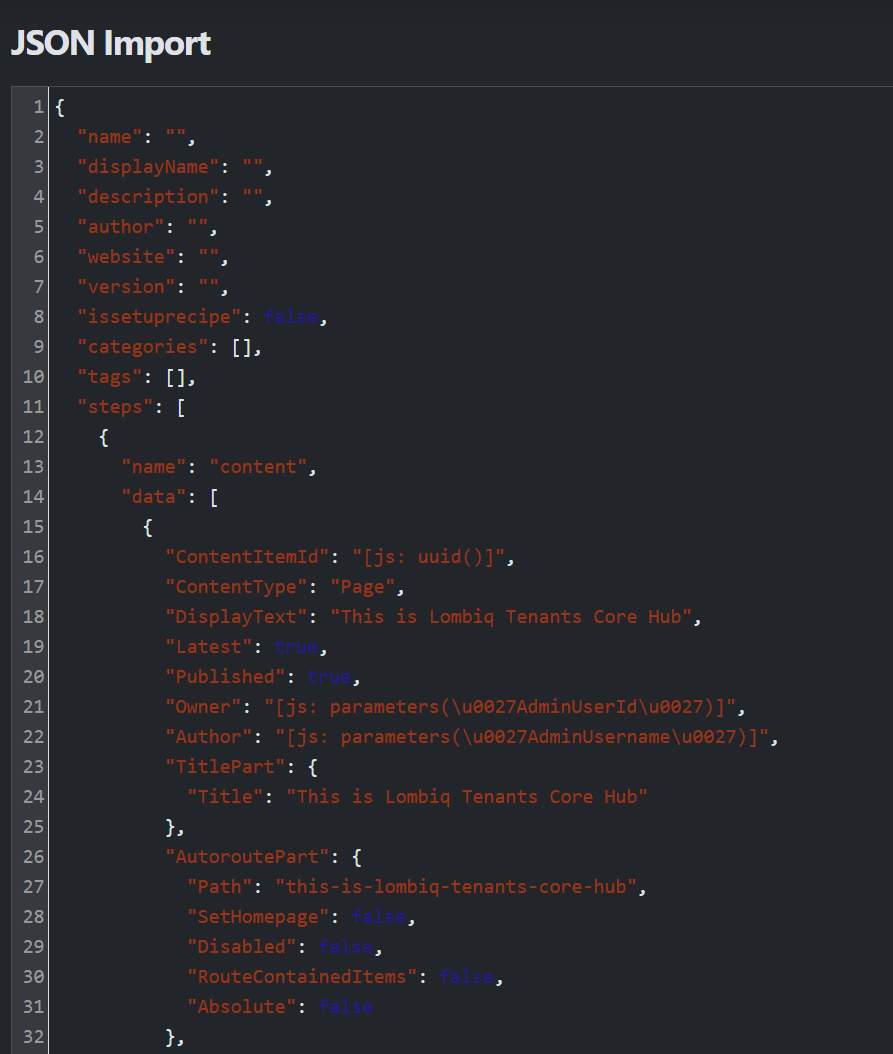Click line number 25 in gutter
Screen dimensions: 893x1054
[x=33, y=827]
